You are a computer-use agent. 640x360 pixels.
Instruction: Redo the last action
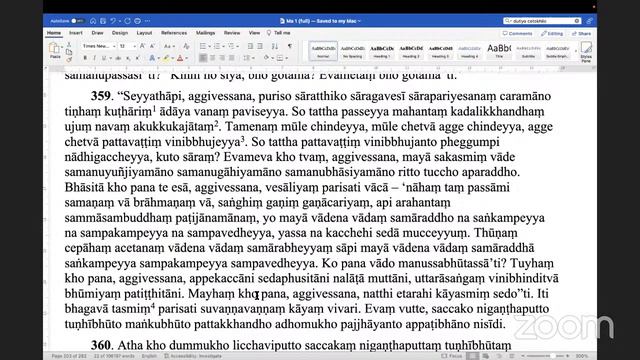pyautogui.click(x=128, y=21)
